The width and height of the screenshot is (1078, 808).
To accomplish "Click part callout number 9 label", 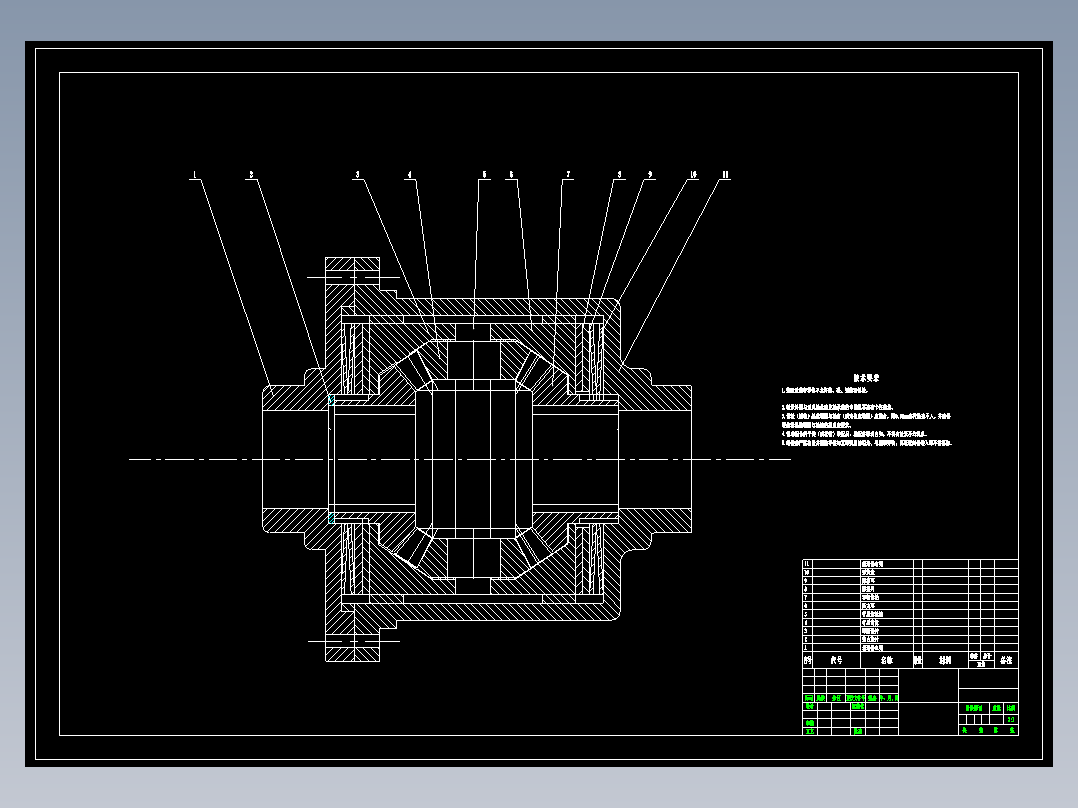I will pyautogui.click(x=650, y=175).
